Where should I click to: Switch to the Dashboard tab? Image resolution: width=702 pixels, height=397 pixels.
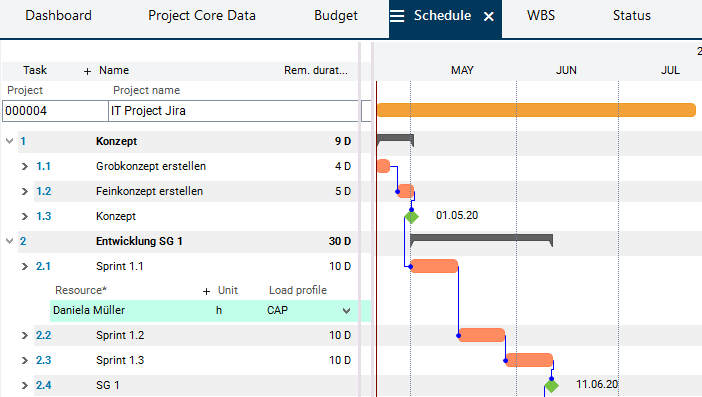point(58,16)
